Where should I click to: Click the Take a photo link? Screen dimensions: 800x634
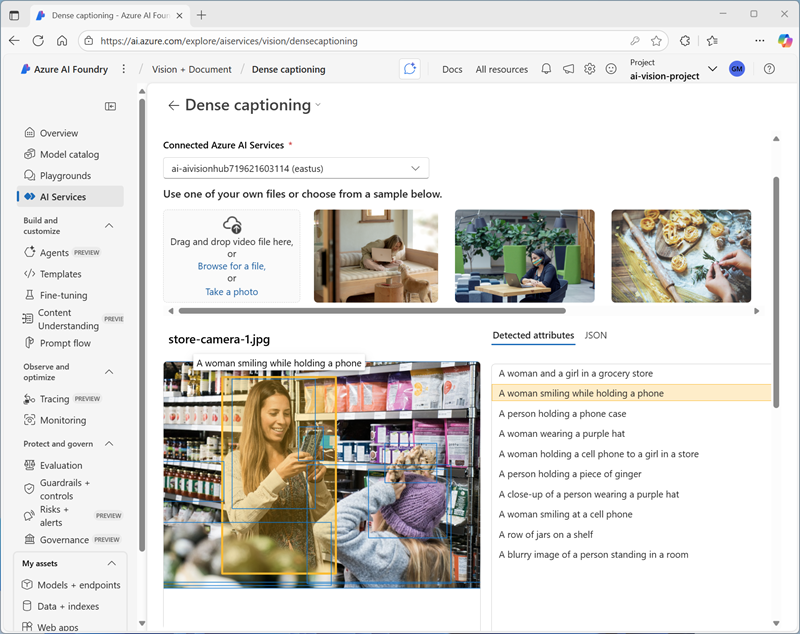pos(231,292)
